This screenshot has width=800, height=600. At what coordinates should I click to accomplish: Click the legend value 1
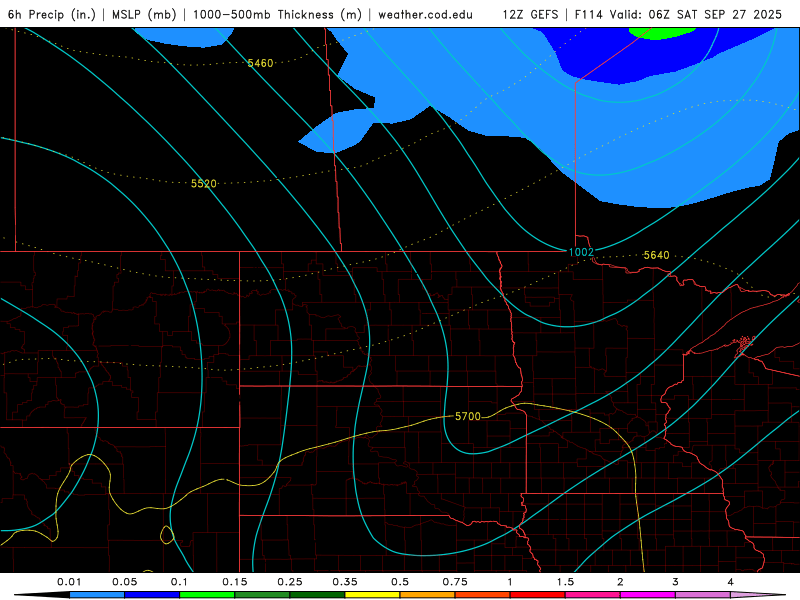click(510, 582)
